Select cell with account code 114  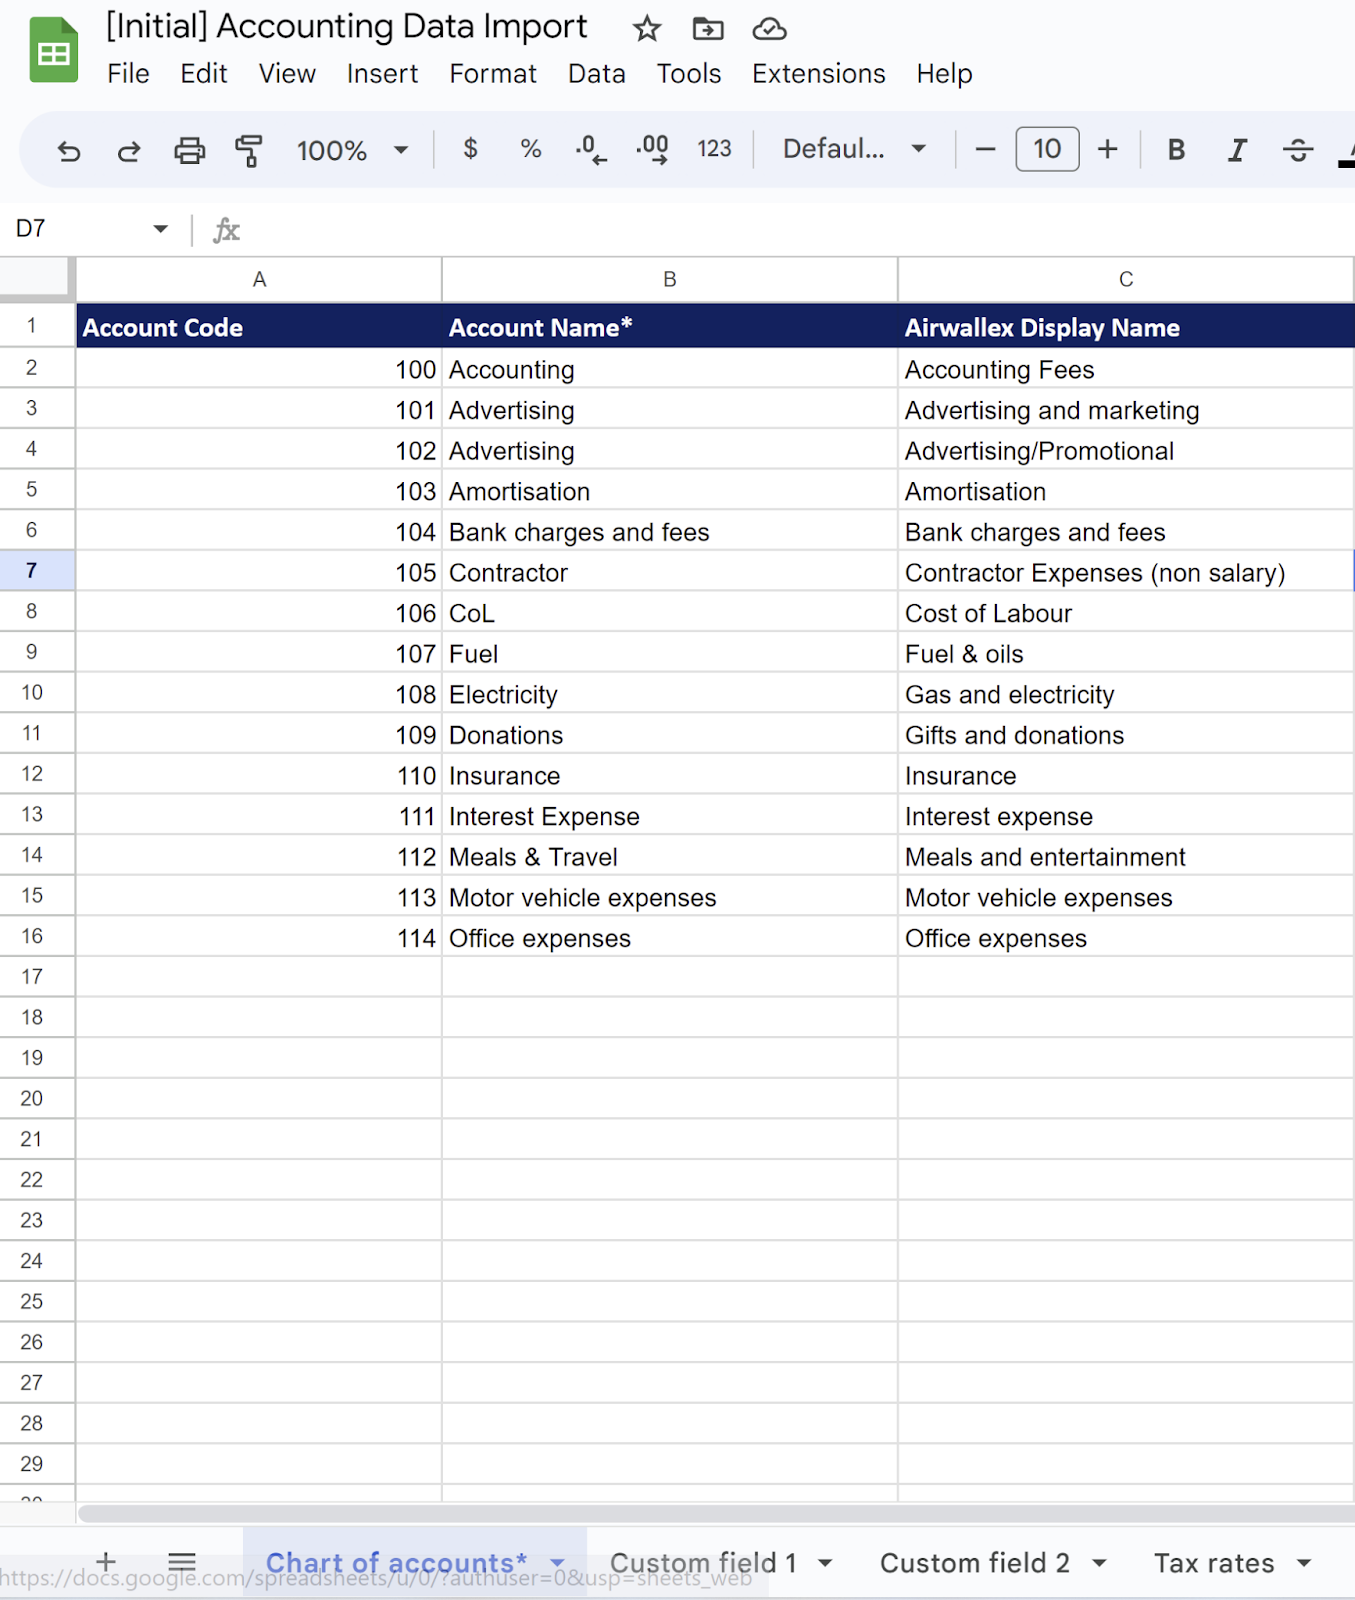point(259,938)
